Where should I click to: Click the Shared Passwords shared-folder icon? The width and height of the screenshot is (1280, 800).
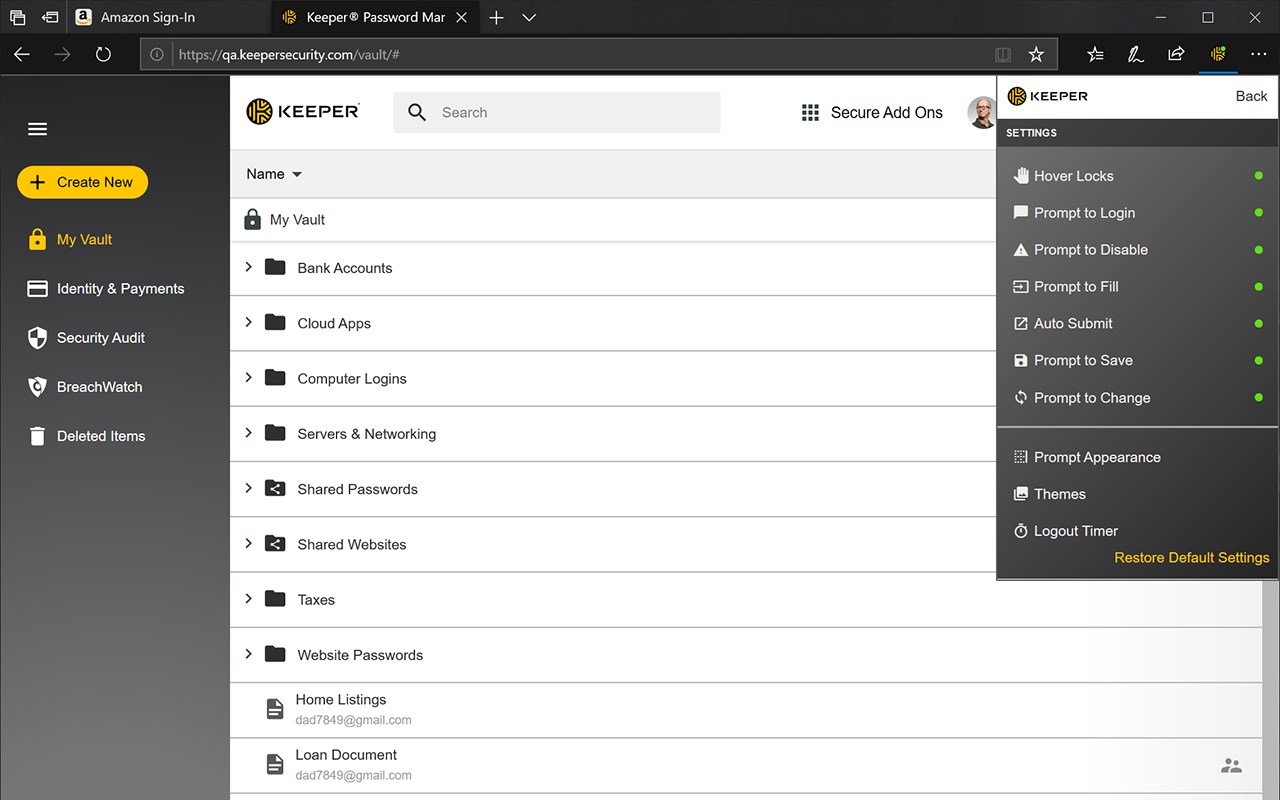274,489
